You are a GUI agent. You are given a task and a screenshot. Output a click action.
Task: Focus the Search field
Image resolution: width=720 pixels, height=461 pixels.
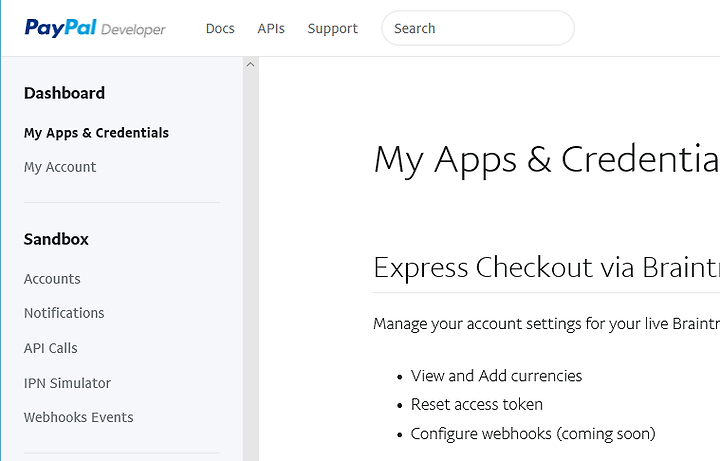pos(478,28)
